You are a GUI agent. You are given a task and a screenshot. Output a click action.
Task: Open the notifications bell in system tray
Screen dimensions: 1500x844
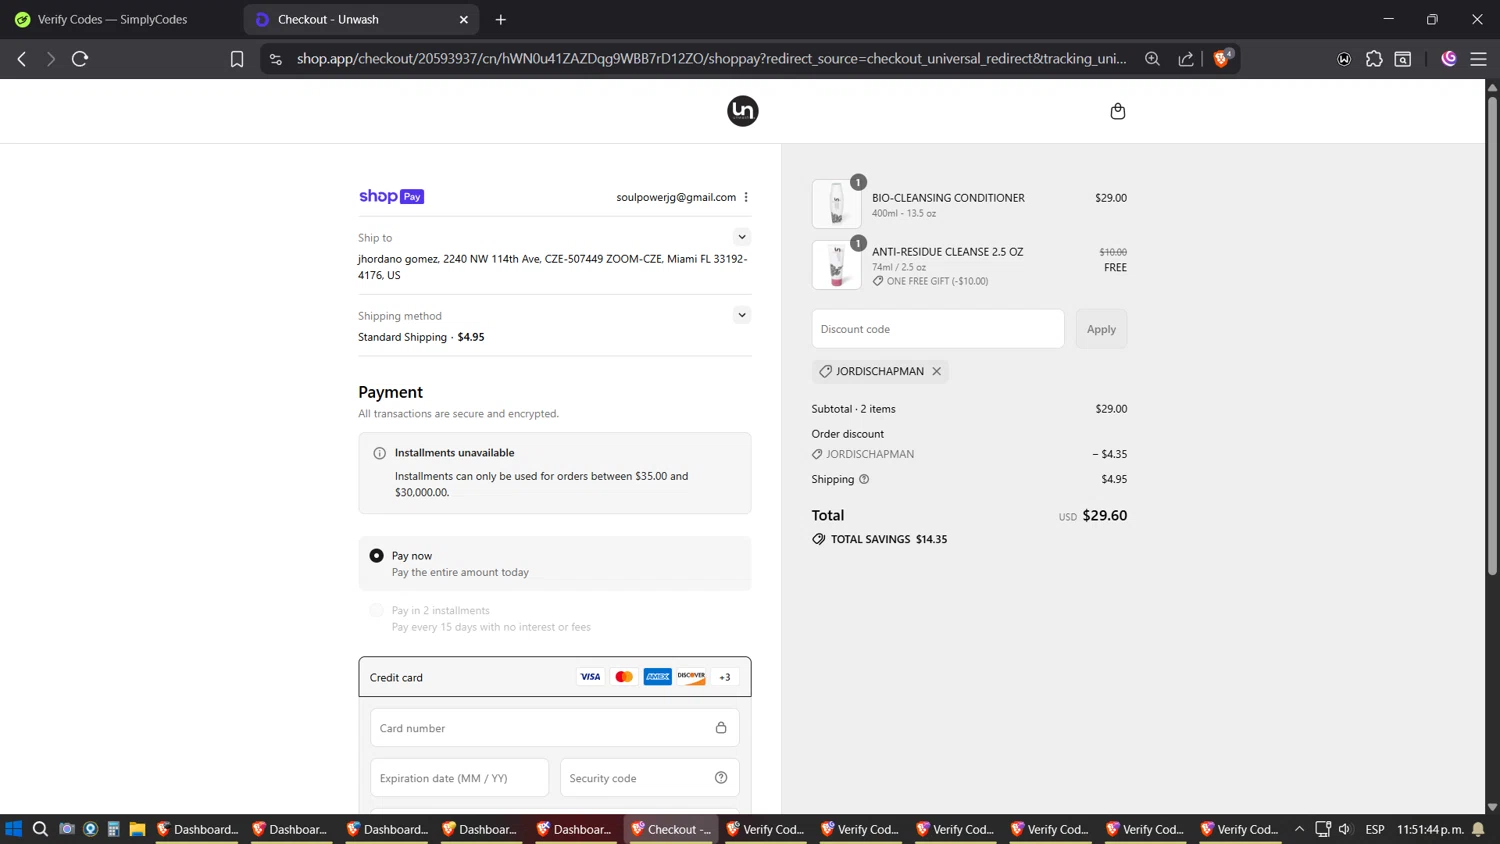coord(1478,829)
